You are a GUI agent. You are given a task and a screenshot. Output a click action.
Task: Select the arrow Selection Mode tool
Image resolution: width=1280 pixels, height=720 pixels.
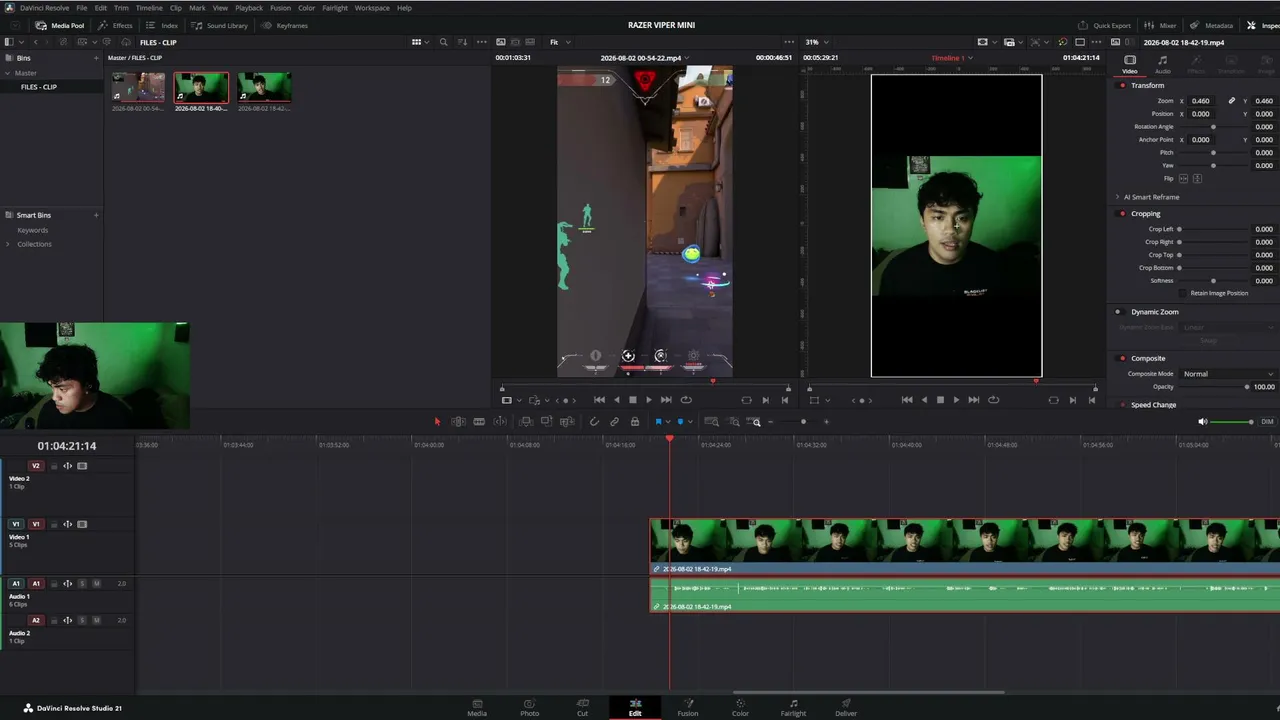[x=437, y=422]
